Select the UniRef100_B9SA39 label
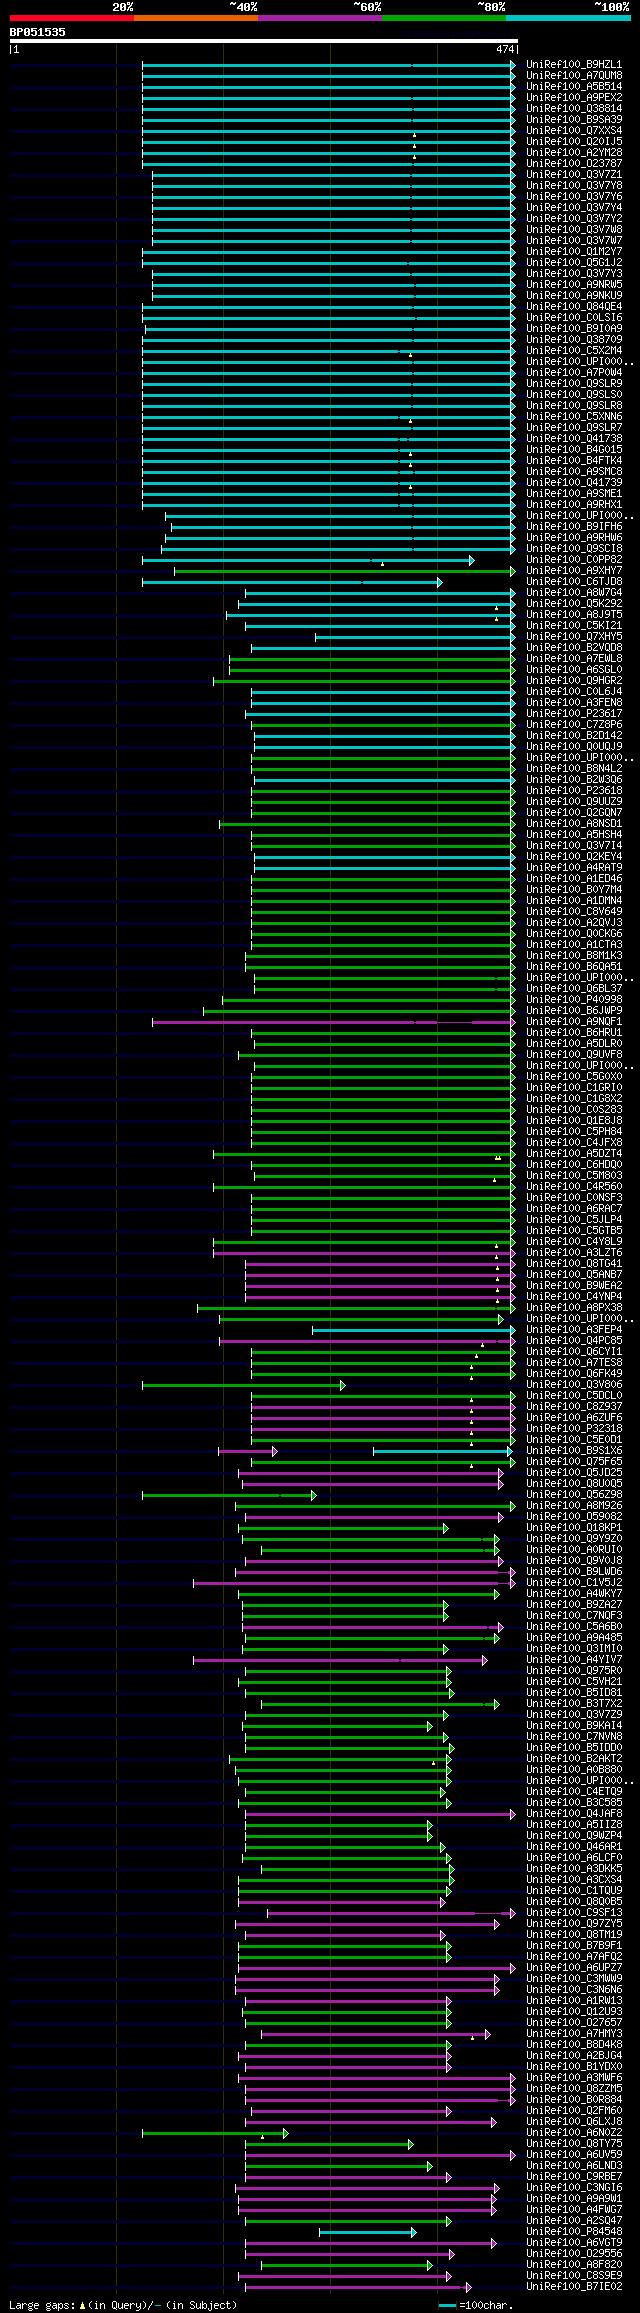This screenshot has width=640, height=2313. 574,119
